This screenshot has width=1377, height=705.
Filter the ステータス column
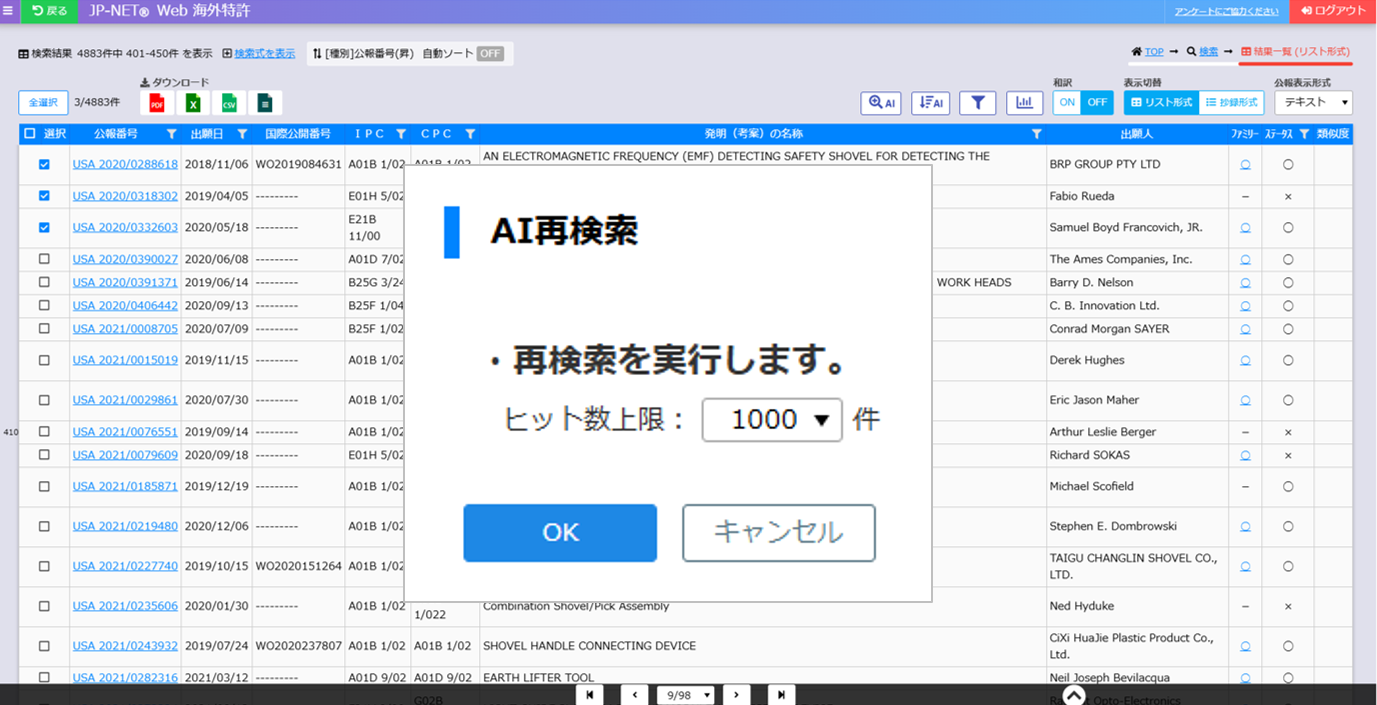pos(1304,133)
